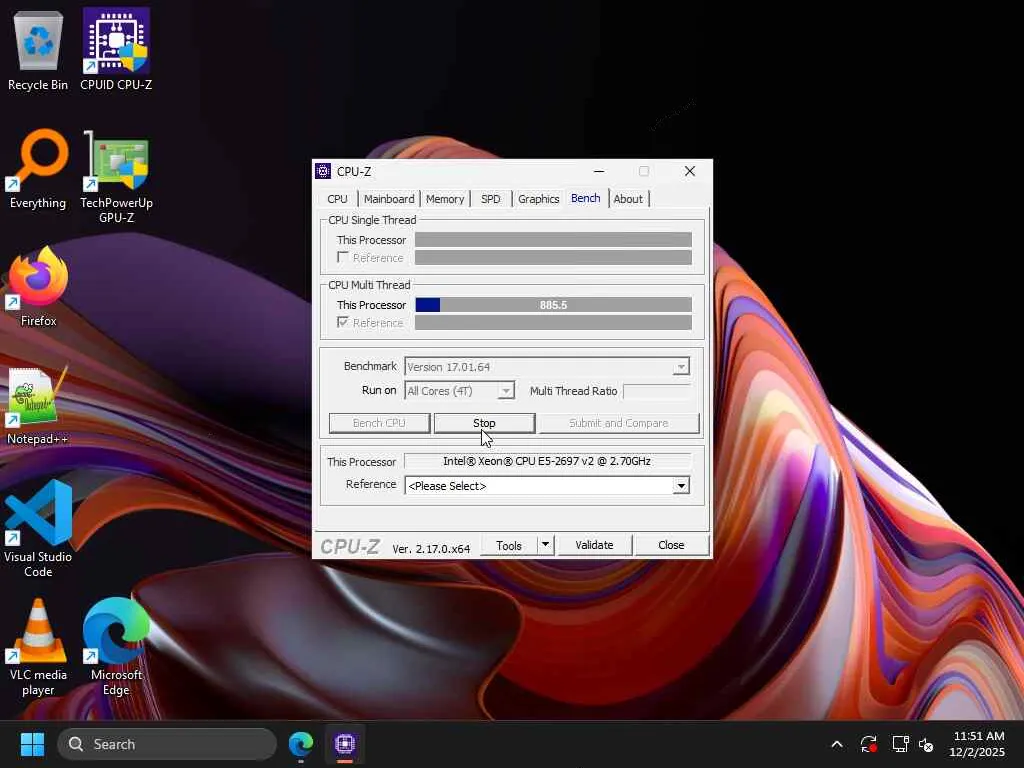Screen dimensions: 1024x768
Task: Toggle Multi Thread Reference checkbox
Action: [x=343, y=323]
